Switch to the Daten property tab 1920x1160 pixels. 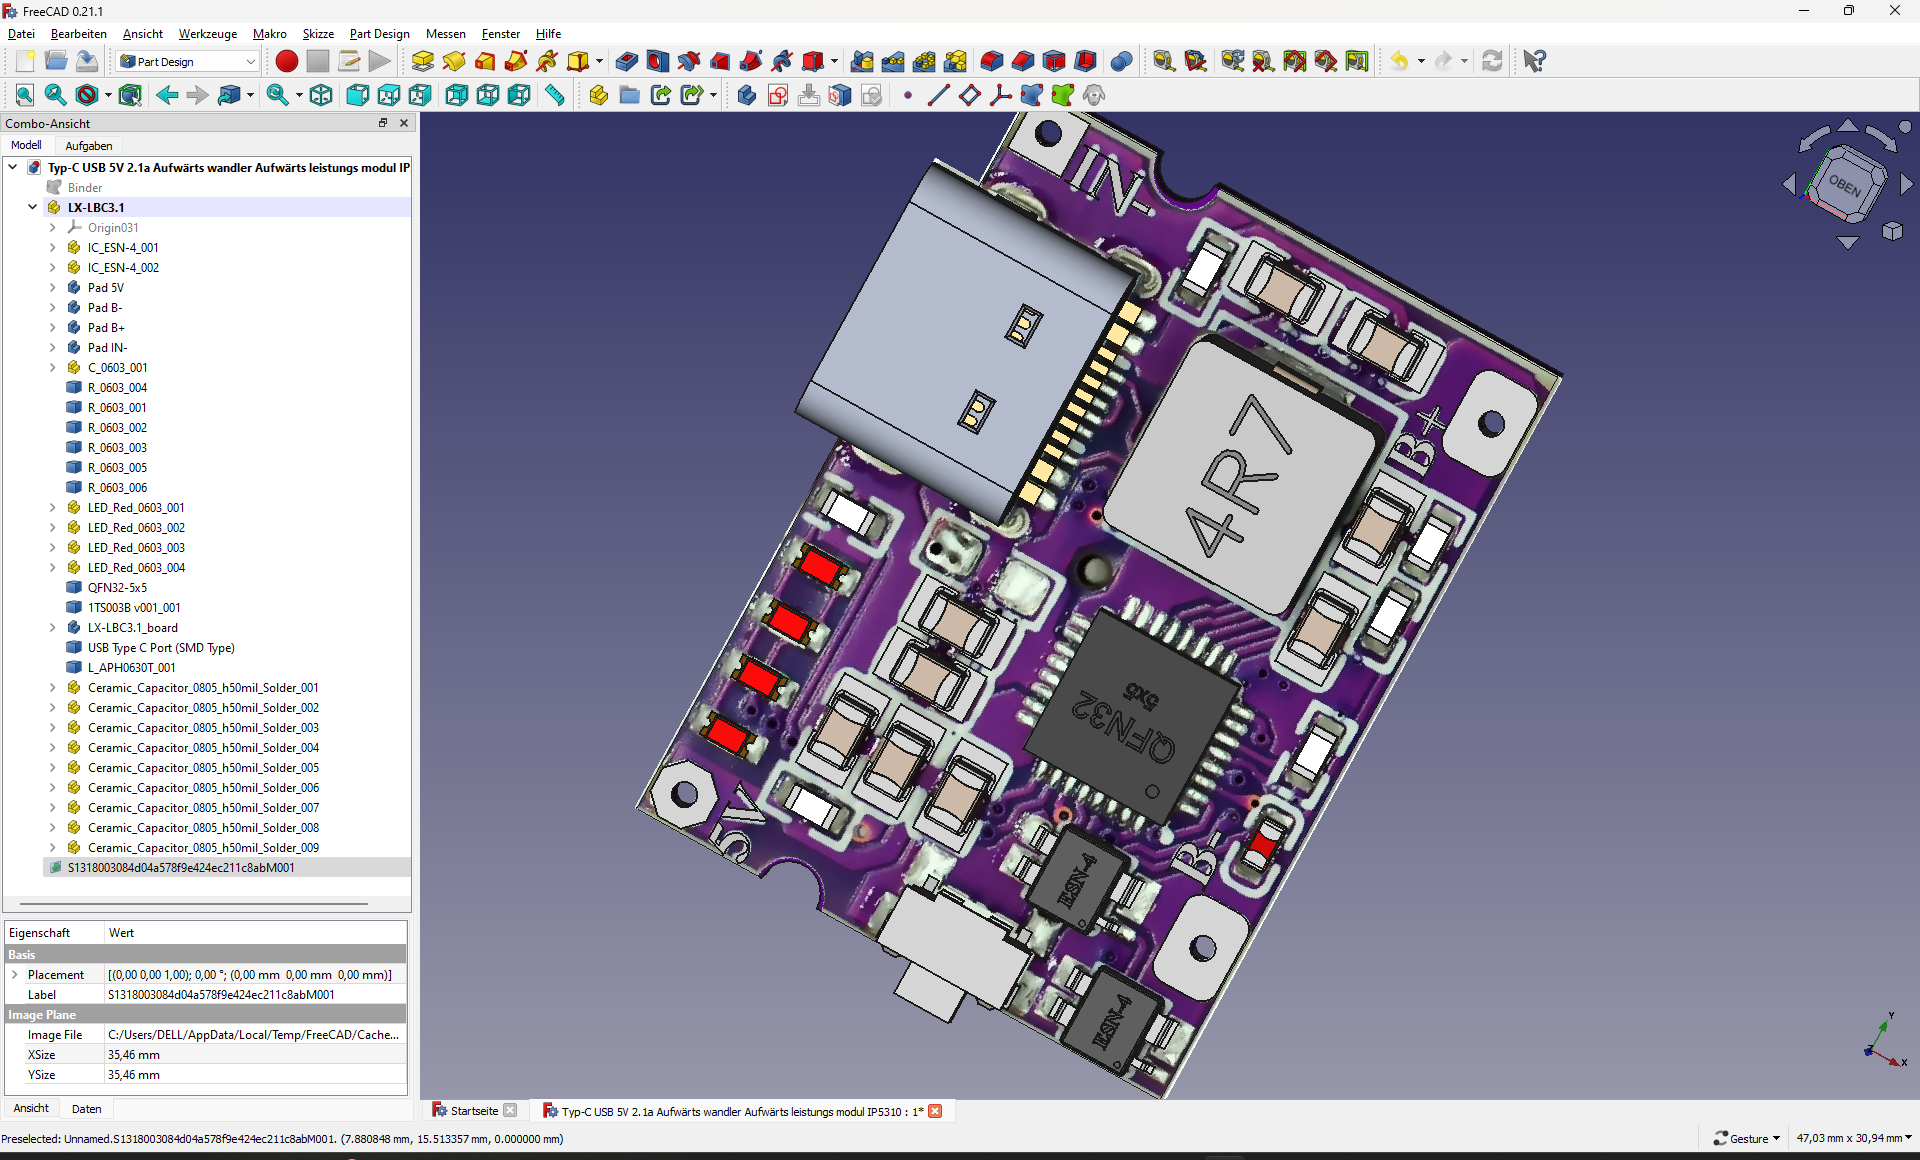pos(86,1108)
